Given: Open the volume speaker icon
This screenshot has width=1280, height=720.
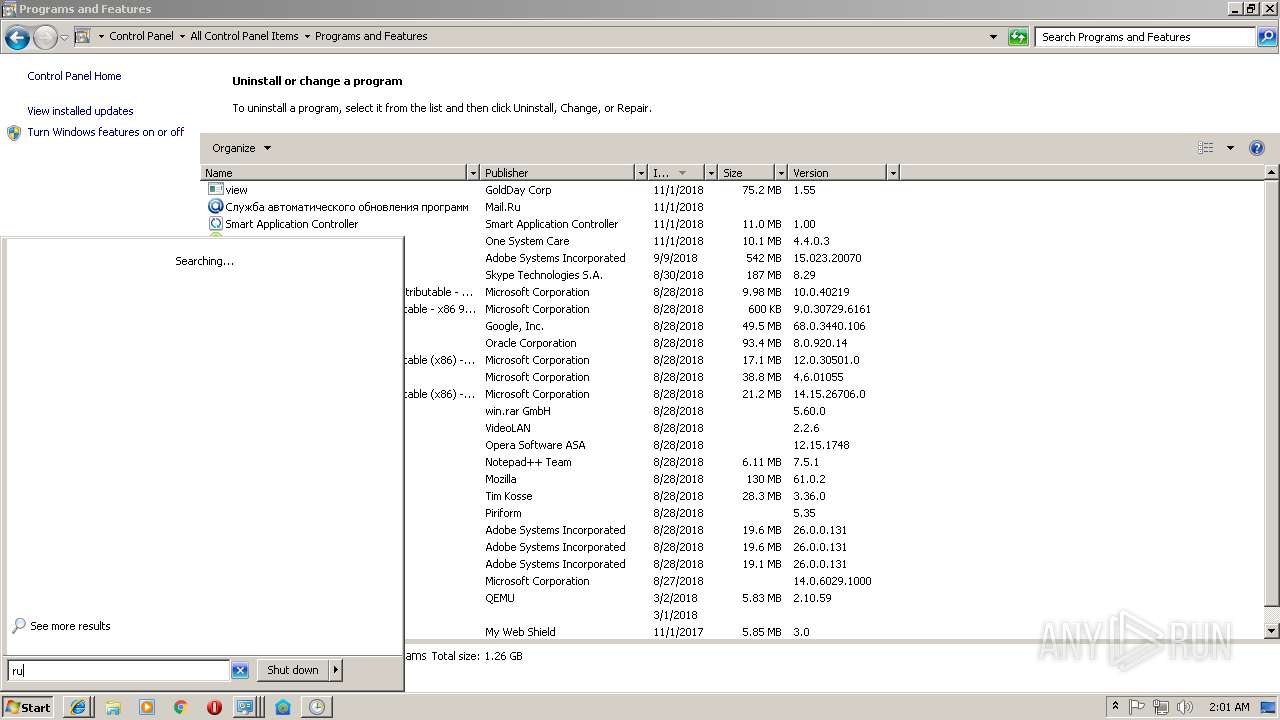Looking at the screenshot, I should point(1185,707).
